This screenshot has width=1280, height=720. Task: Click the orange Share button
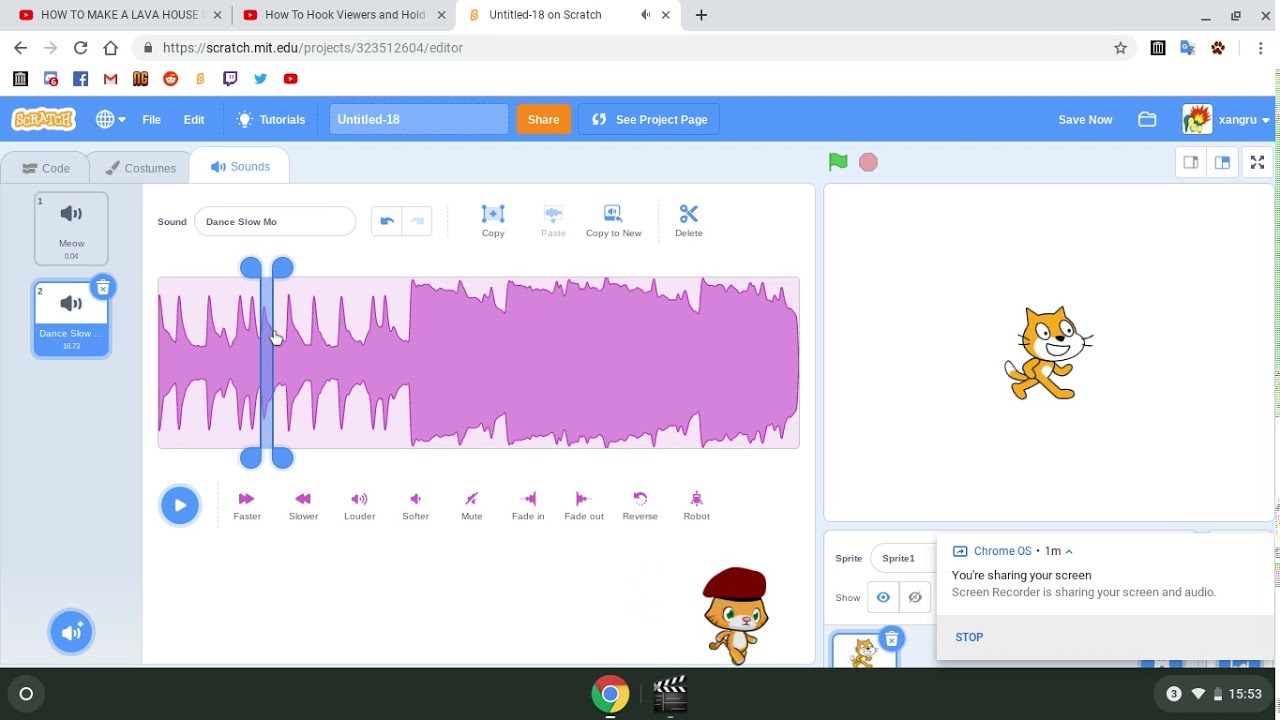pos(543,119)
